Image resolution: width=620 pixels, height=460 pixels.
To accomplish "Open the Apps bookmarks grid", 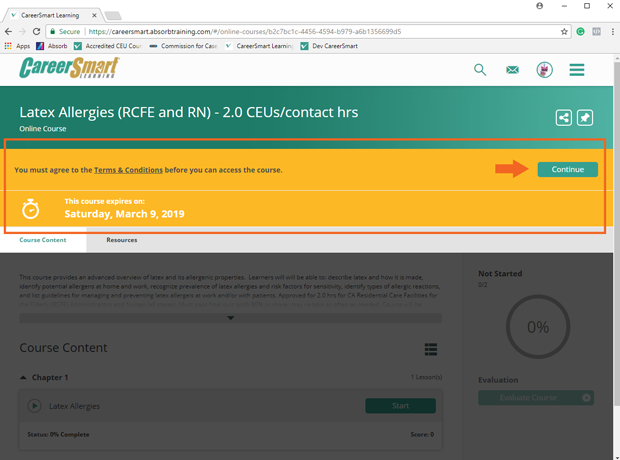I will pos(17,46).
